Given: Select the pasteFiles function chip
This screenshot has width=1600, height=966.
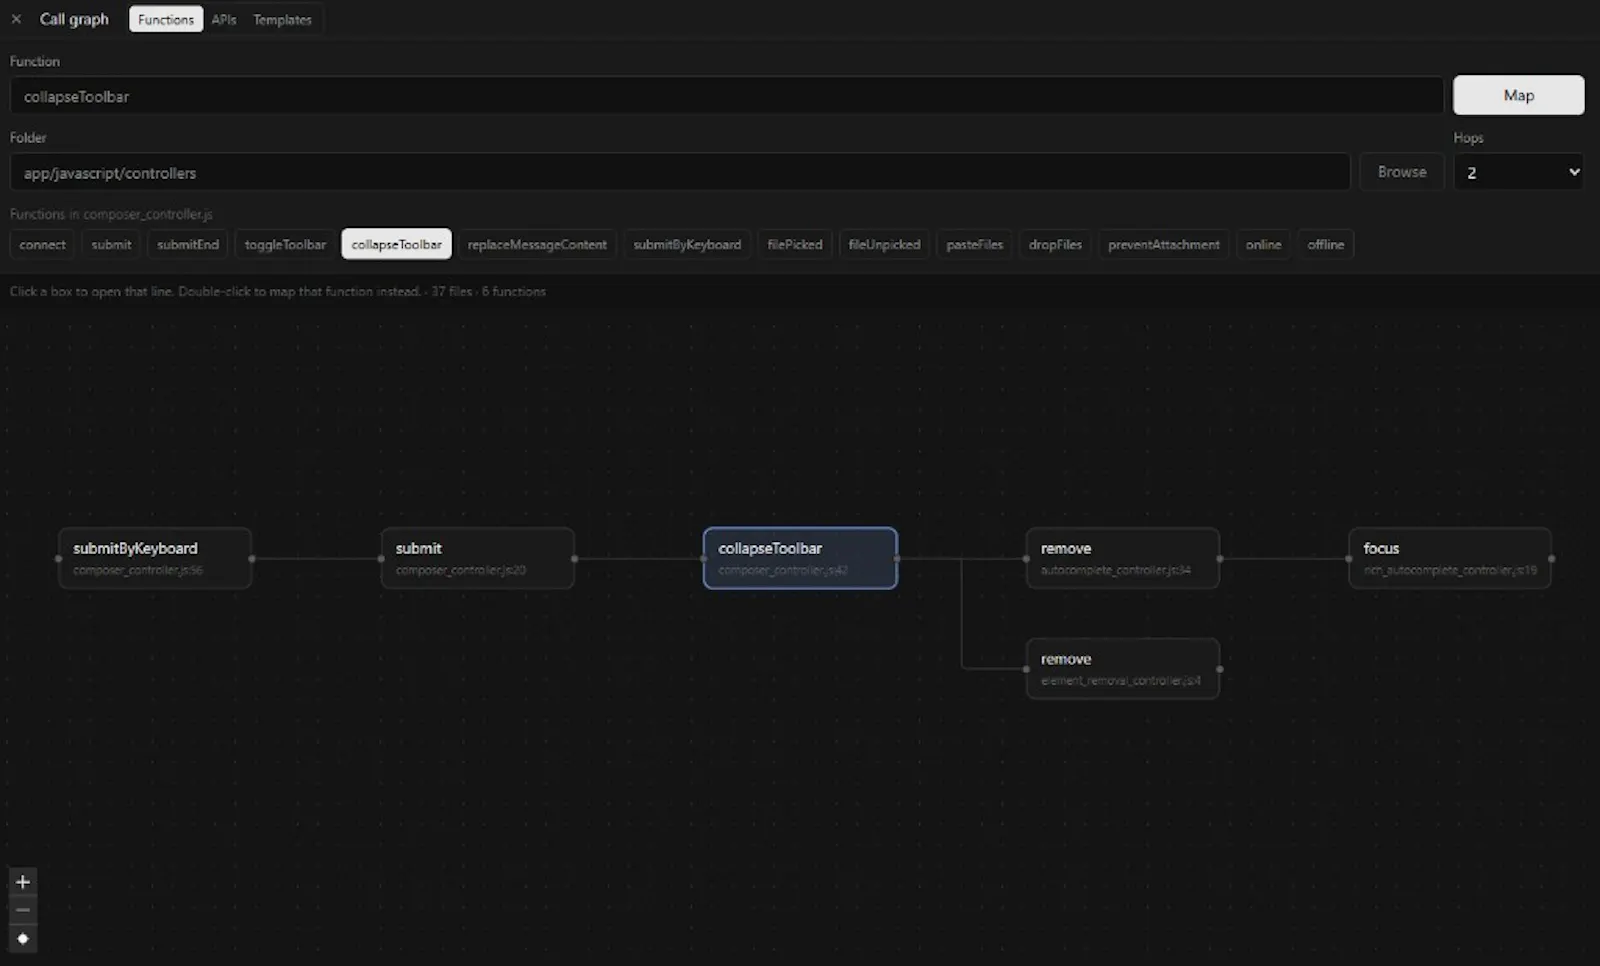Looking at the screenshot, I should tap(975, 244).
